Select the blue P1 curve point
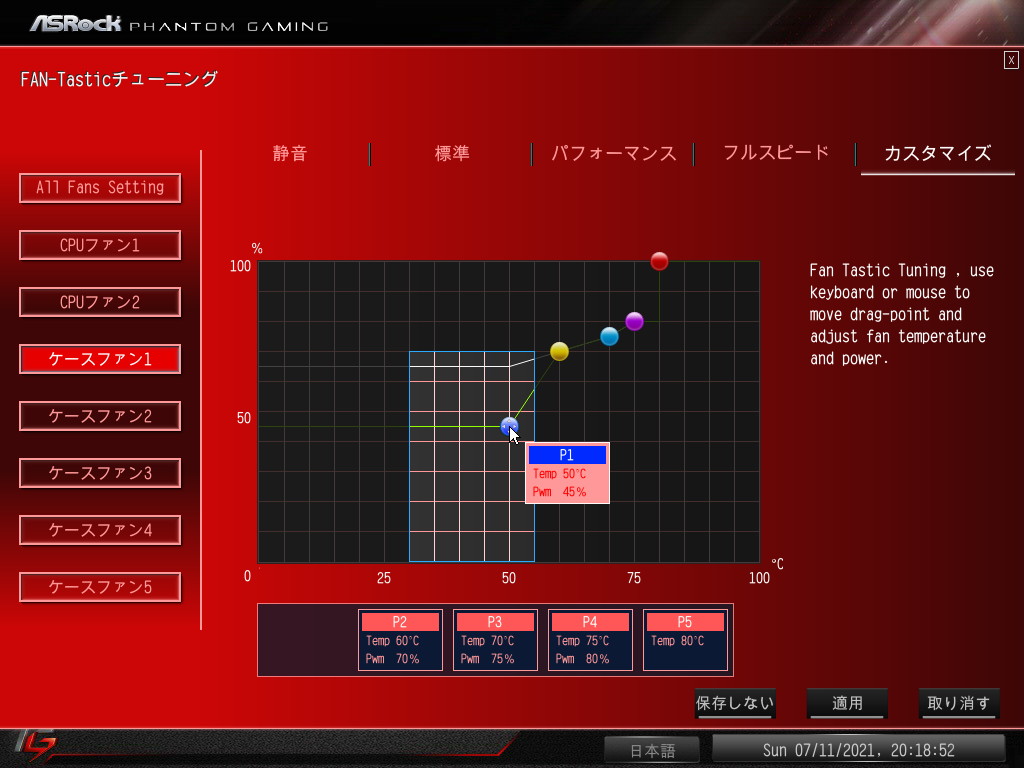This screenshot has width=1024, height=768. click(509, 426)
